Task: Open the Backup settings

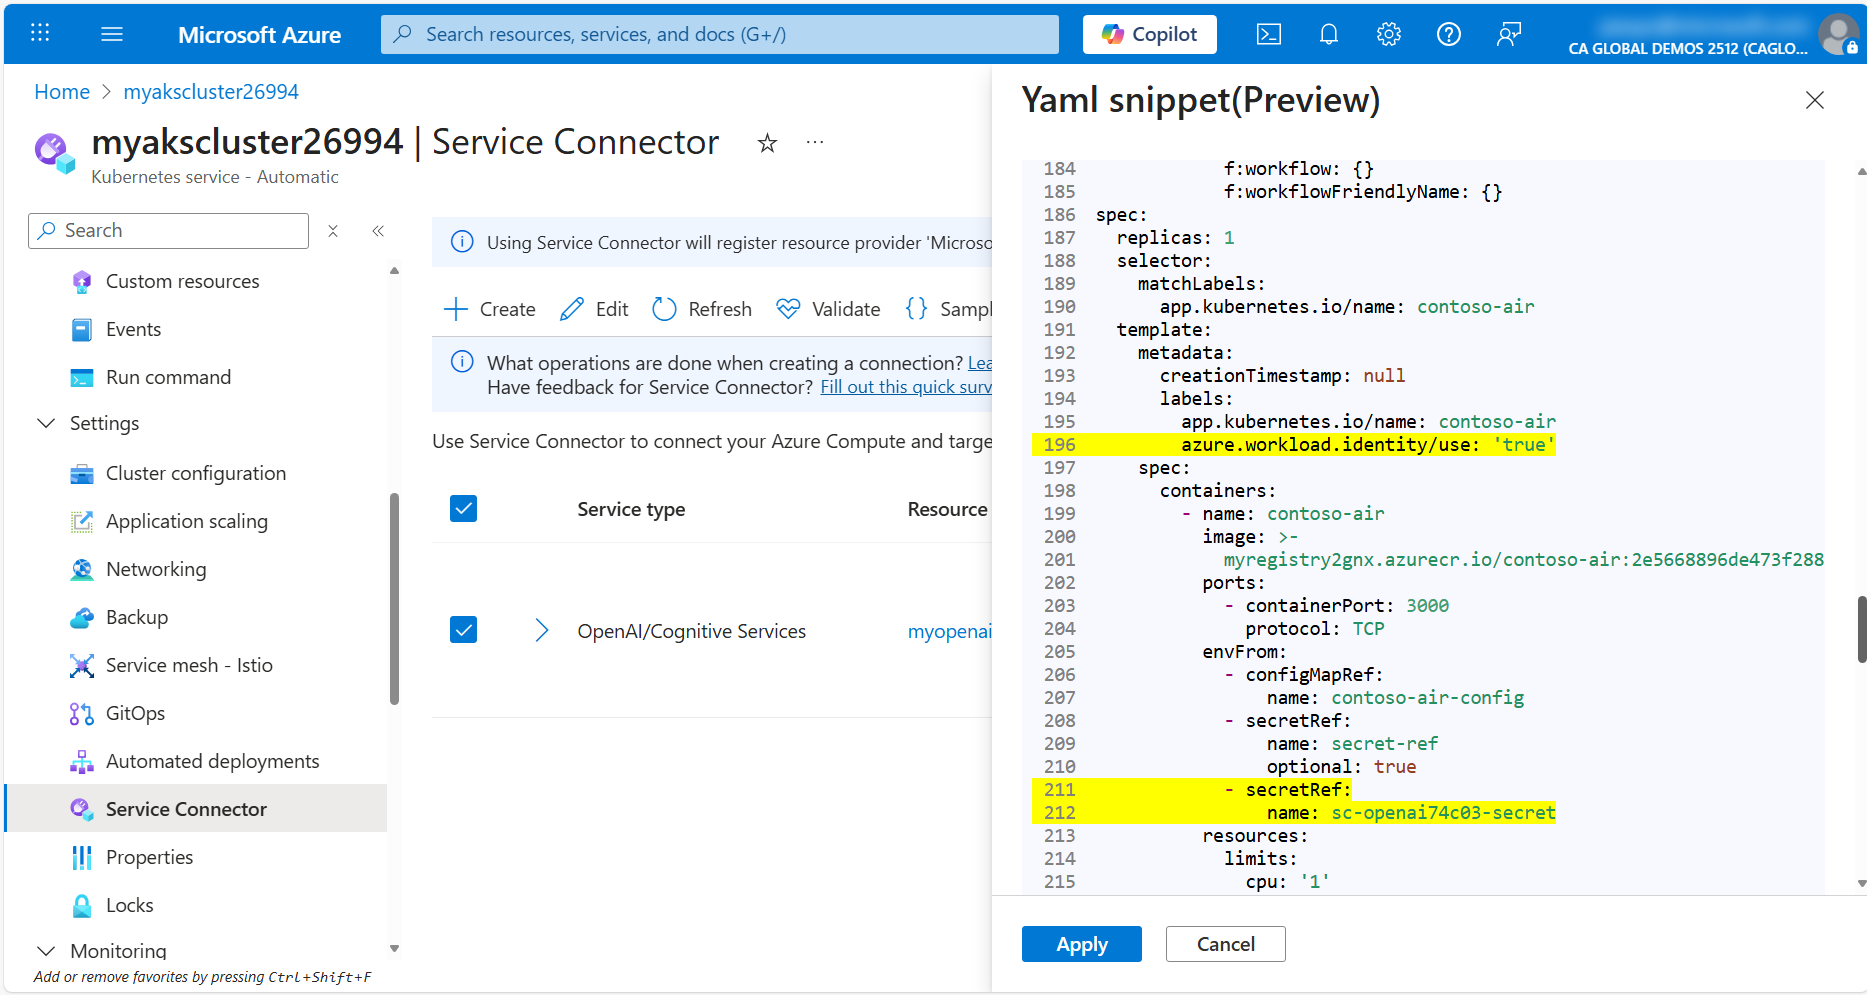Action: (x=137, y=616)
